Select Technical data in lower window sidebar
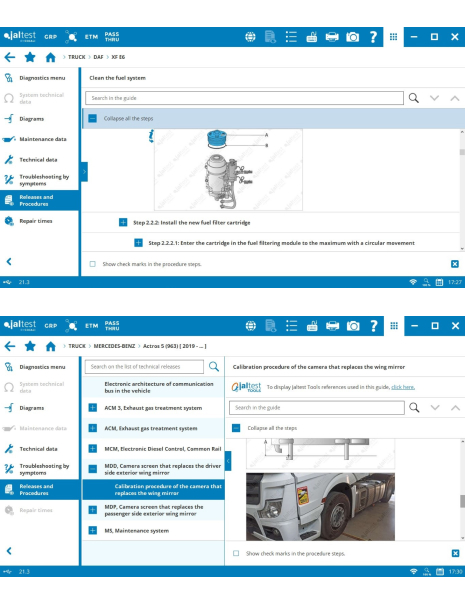Screen dimensions: 465x604 [39, 449]
